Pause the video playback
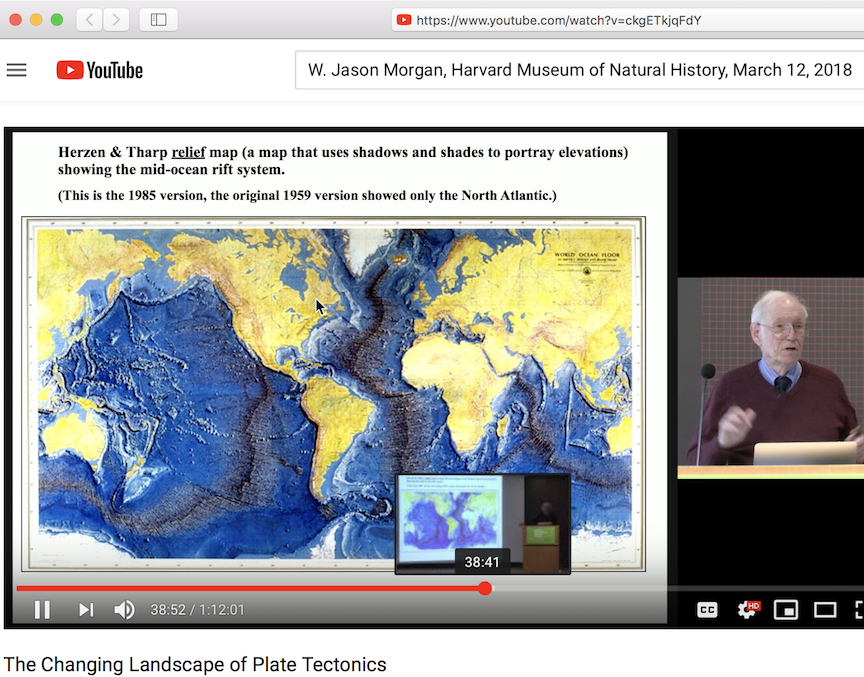Image resolution: width=864 pixels, height=677 pixels. click(x=42, y=609)
